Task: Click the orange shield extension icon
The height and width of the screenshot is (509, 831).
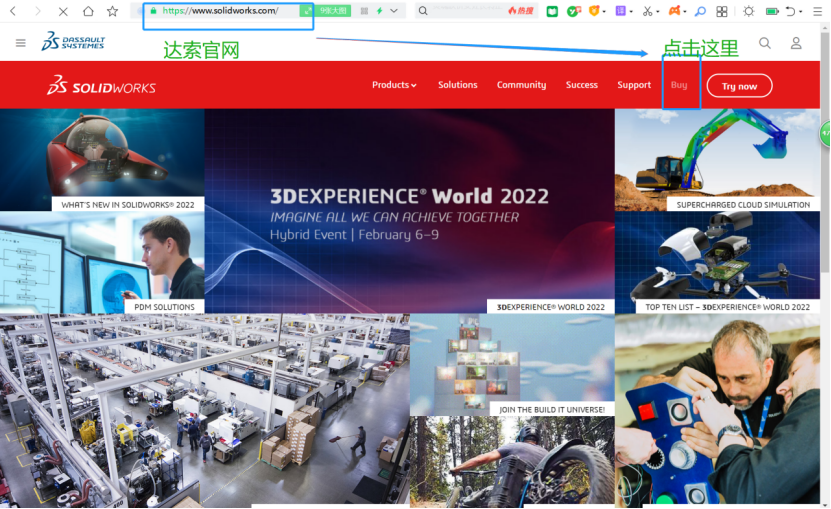Action: (x=594, y=11)
